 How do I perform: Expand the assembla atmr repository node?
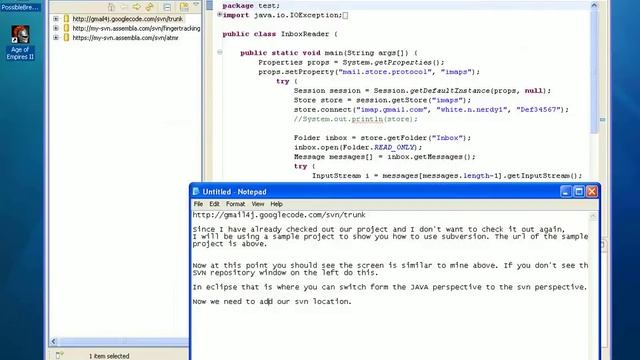coord(56,38)
